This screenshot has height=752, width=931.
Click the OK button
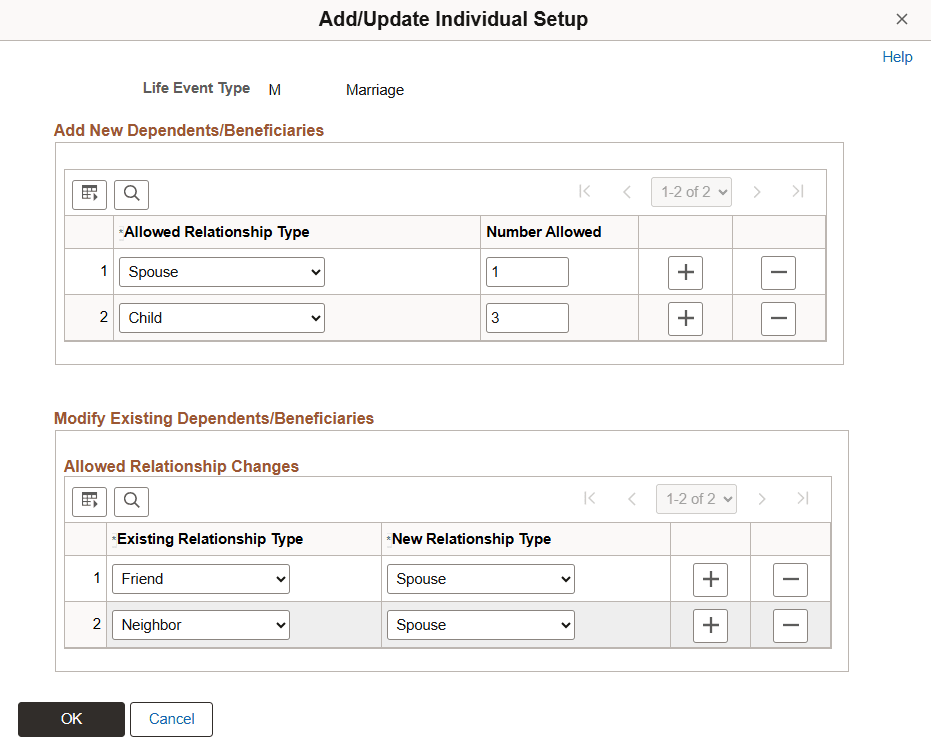[x=71, y=719]
